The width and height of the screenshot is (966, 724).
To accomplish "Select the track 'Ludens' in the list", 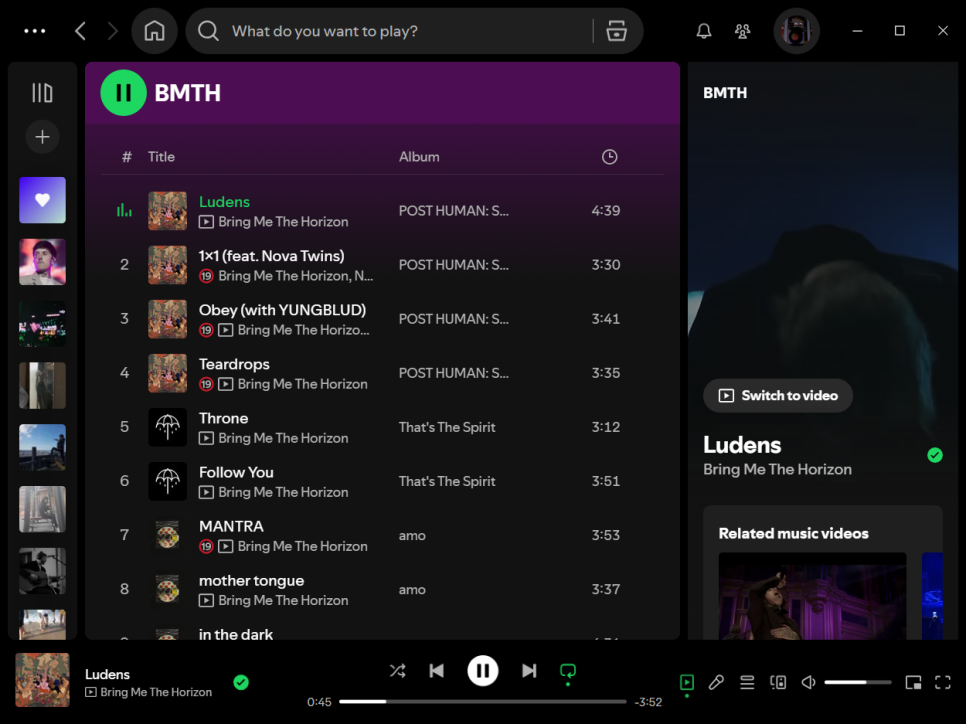I will (x=224, y=202).
